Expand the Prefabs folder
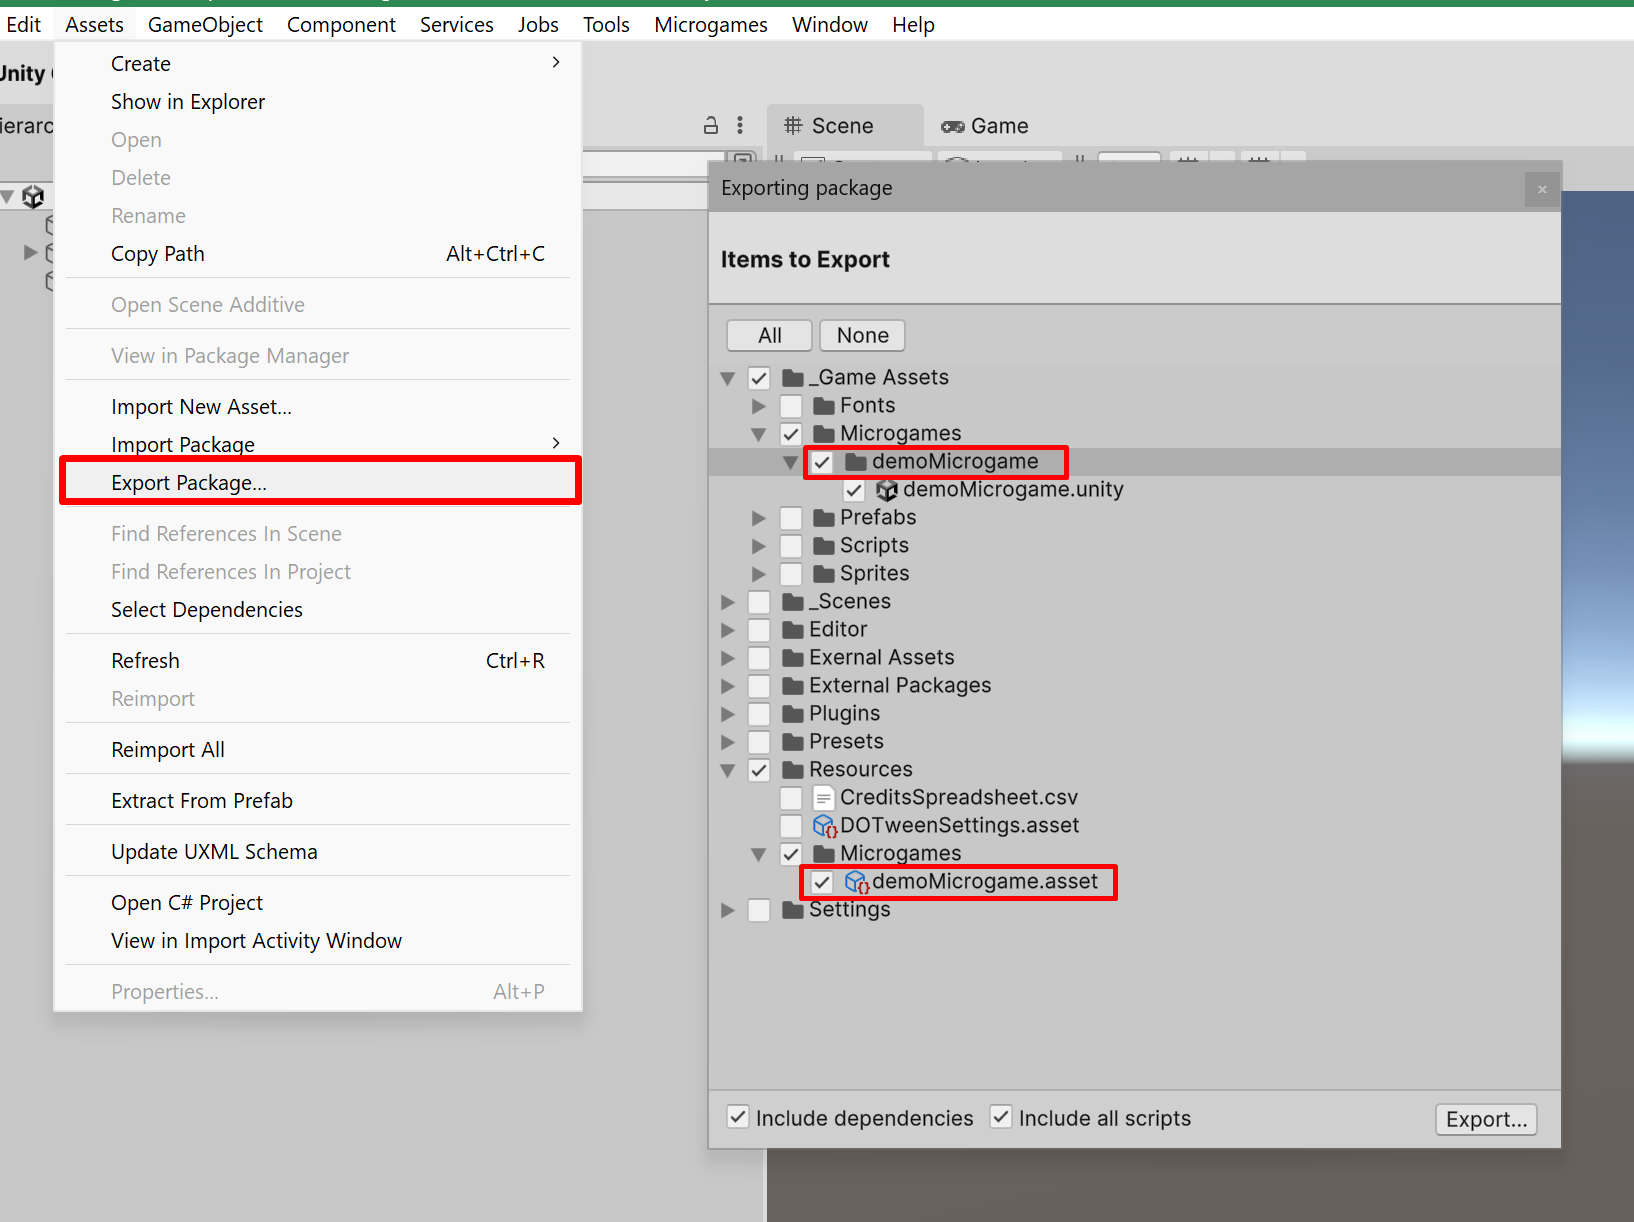Image resolution: width=1634 pixels, height=1222 pixels. 759,518
